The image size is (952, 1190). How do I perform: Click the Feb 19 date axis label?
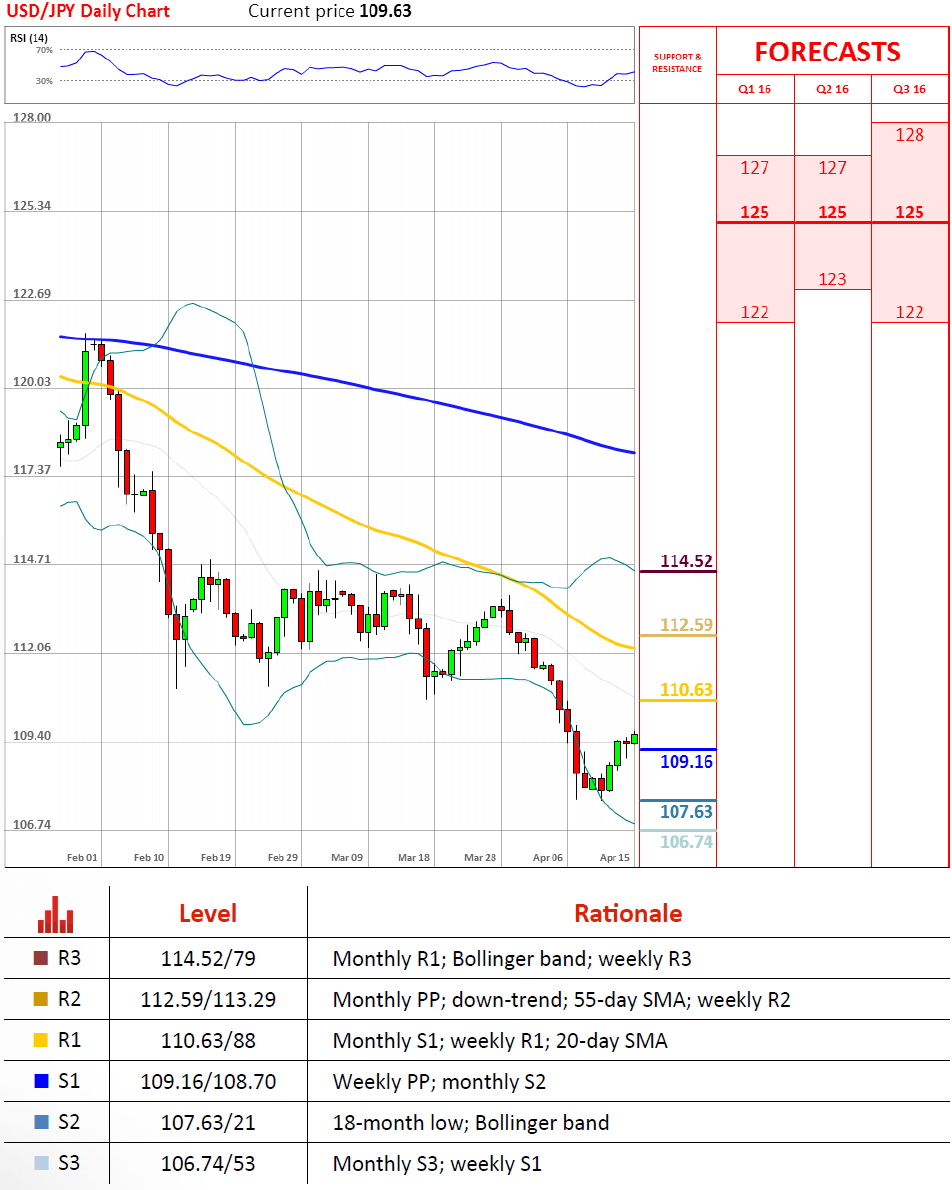216,858
